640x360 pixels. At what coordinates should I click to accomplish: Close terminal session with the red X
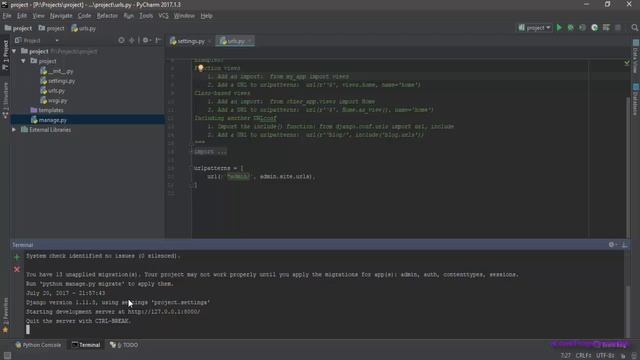point(17,269)
